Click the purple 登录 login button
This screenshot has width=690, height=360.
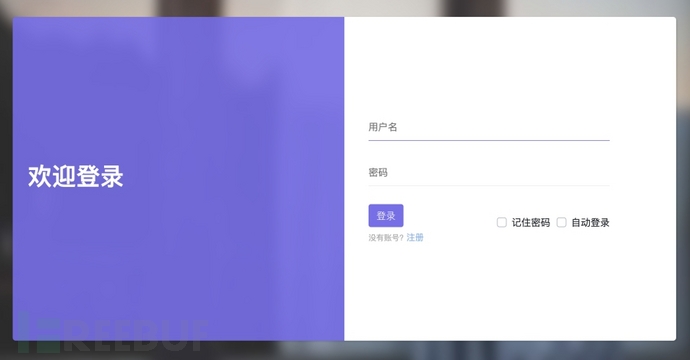click(386, 216)
